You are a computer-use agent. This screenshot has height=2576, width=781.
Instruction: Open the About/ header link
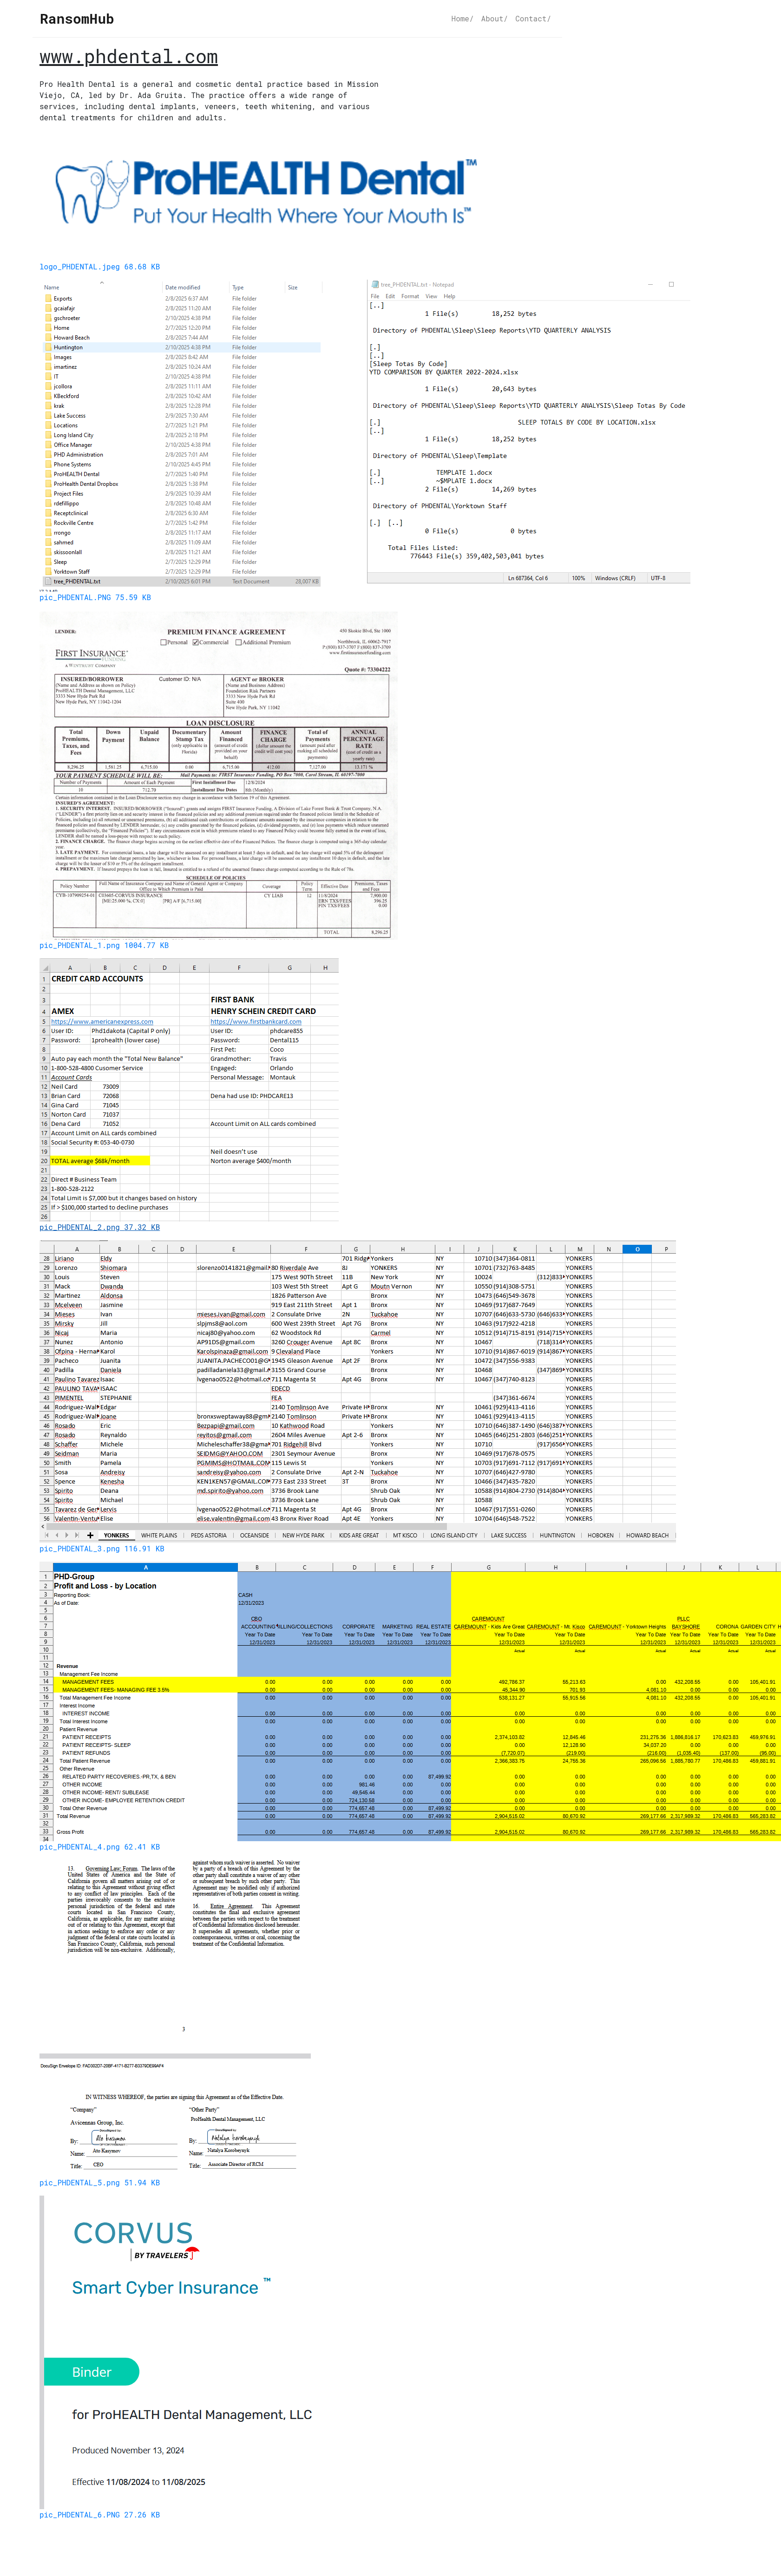pyautogui.click(x=494, y=19)
